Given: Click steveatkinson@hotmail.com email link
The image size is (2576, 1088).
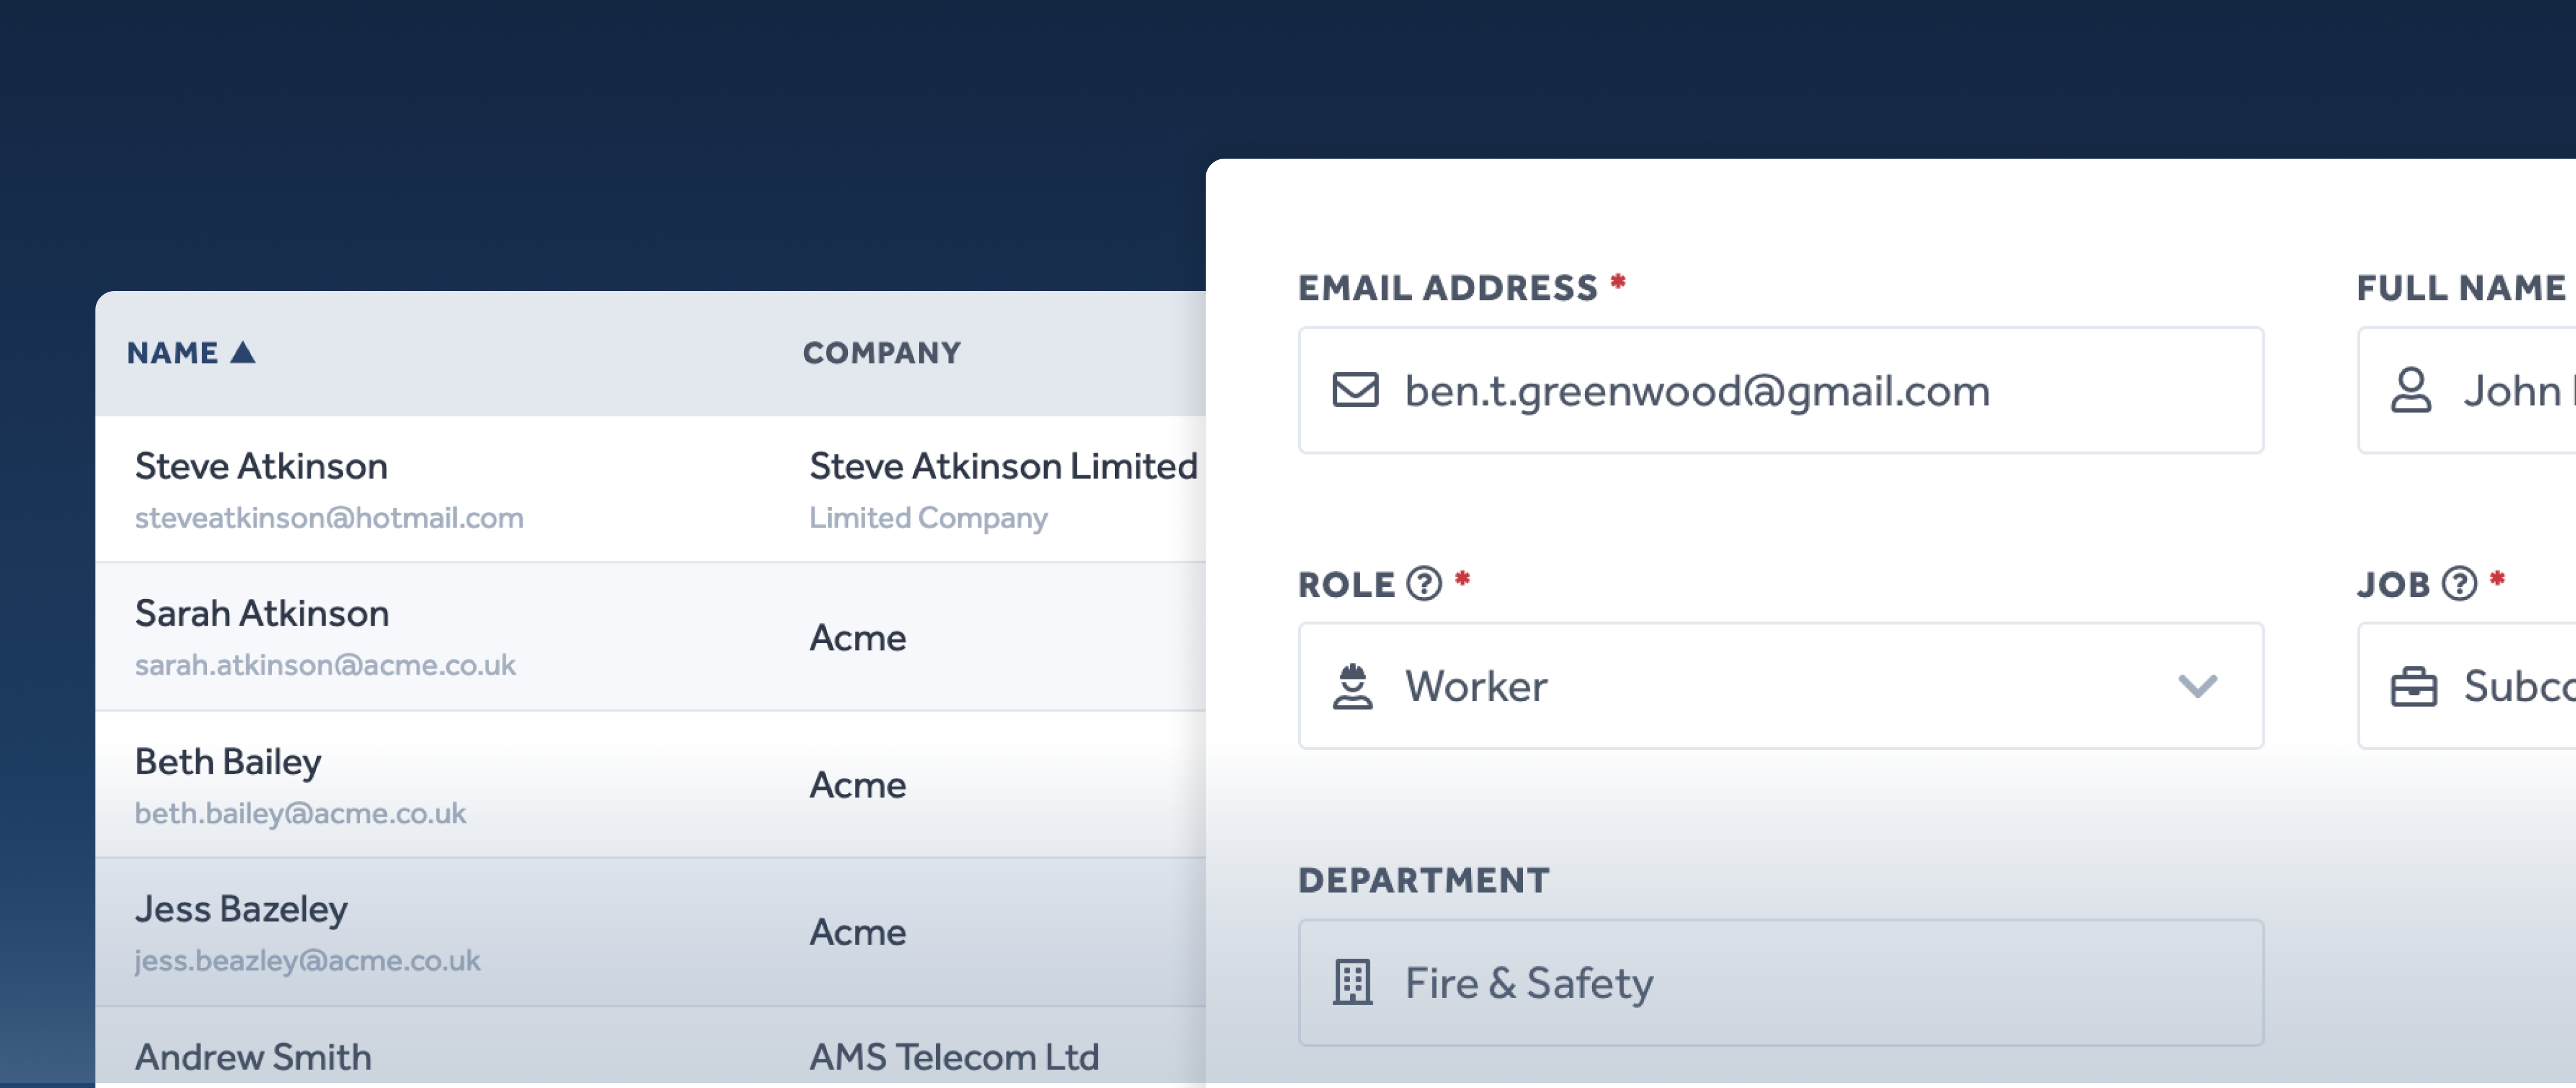Looking at the screenshot, I should [x=329, y=518].
